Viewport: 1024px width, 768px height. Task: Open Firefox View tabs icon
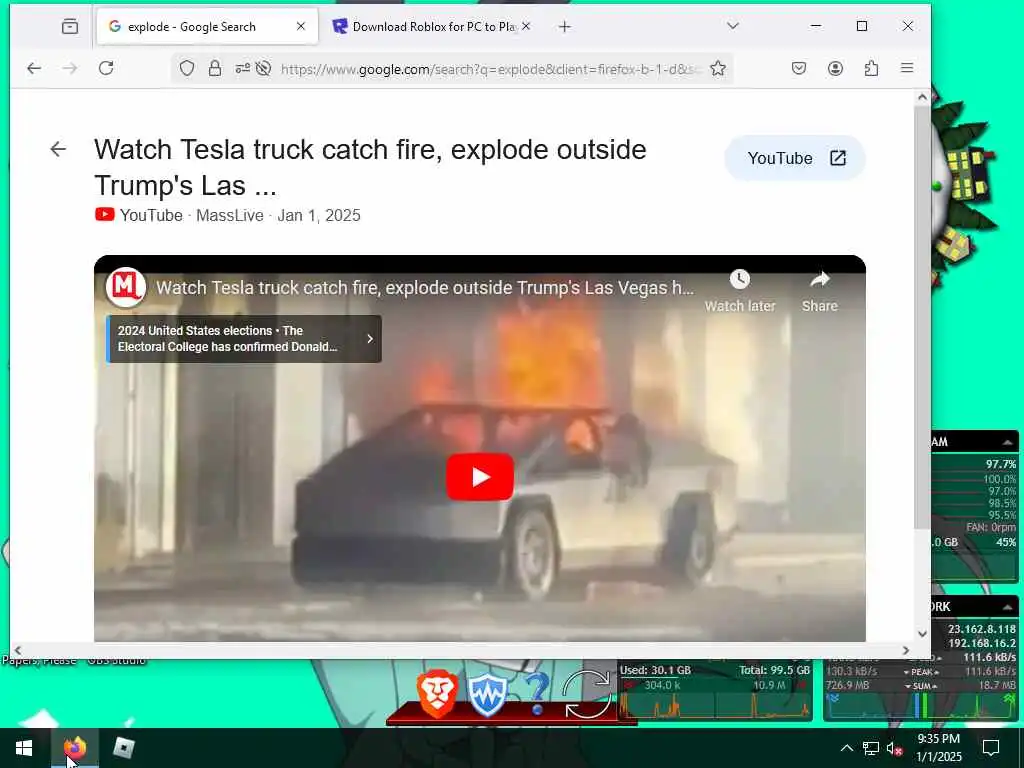pos(70,26)
